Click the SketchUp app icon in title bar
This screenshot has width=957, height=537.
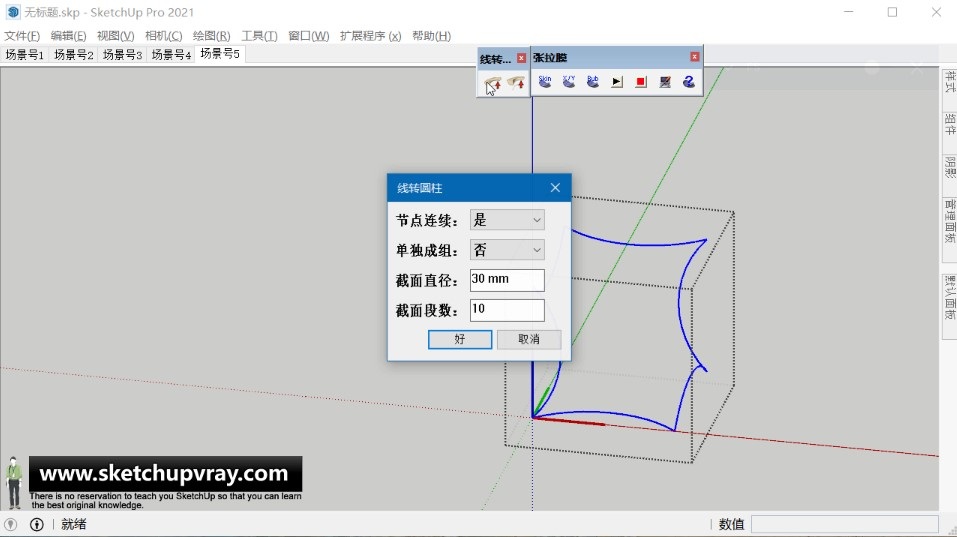pyautogui.click(x=13, y=12)
